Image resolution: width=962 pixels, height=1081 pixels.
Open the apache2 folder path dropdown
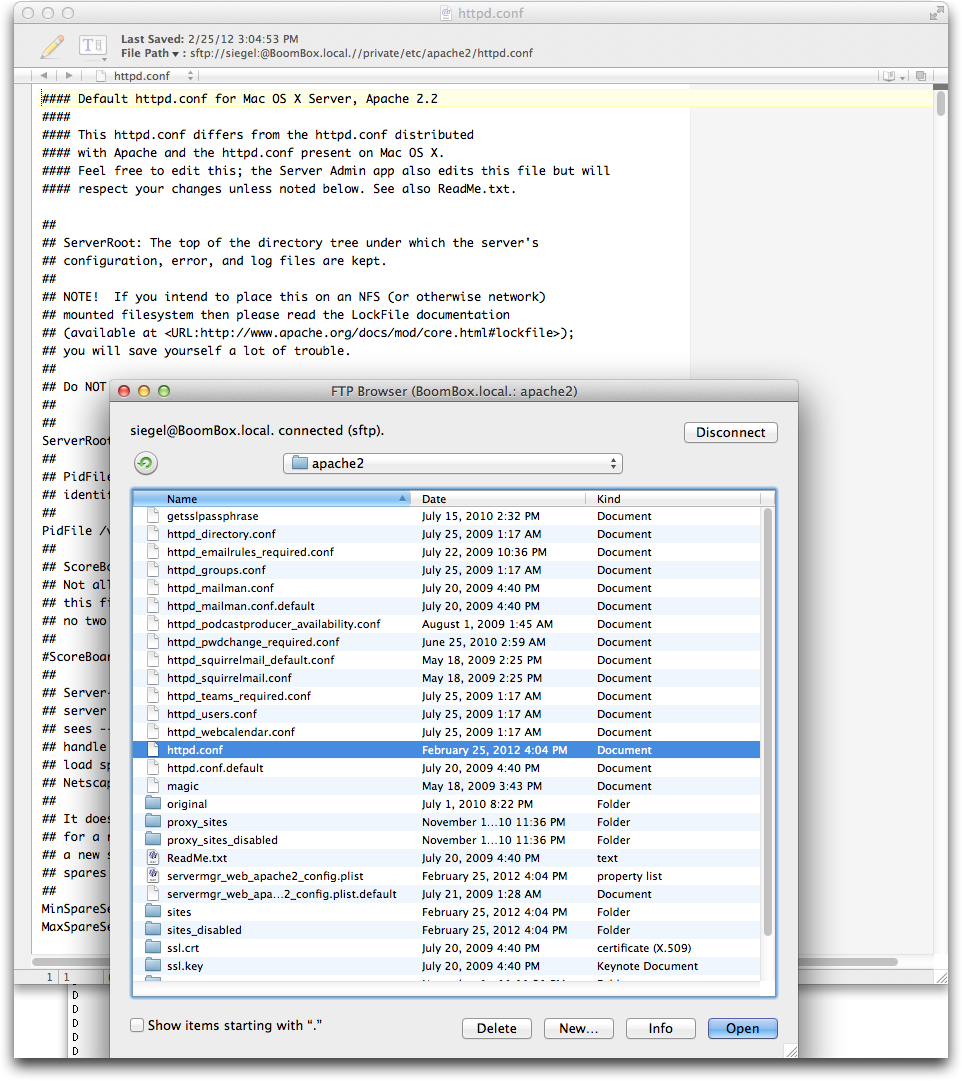point(452,463)
